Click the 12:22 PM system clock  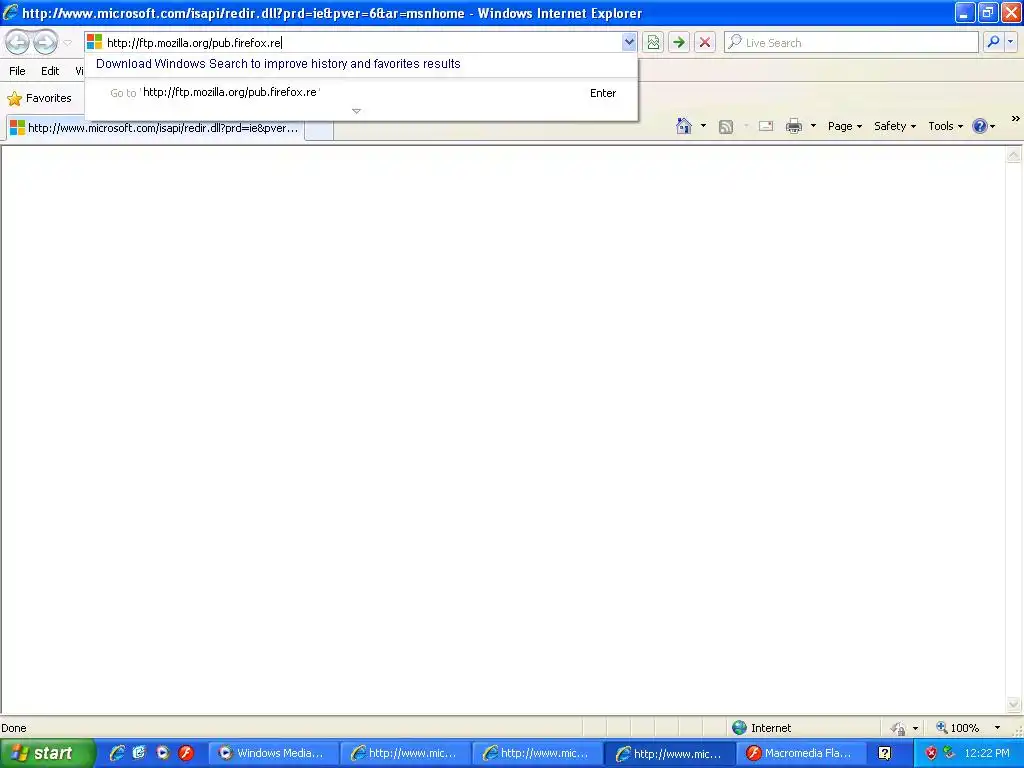pos(987,753)
